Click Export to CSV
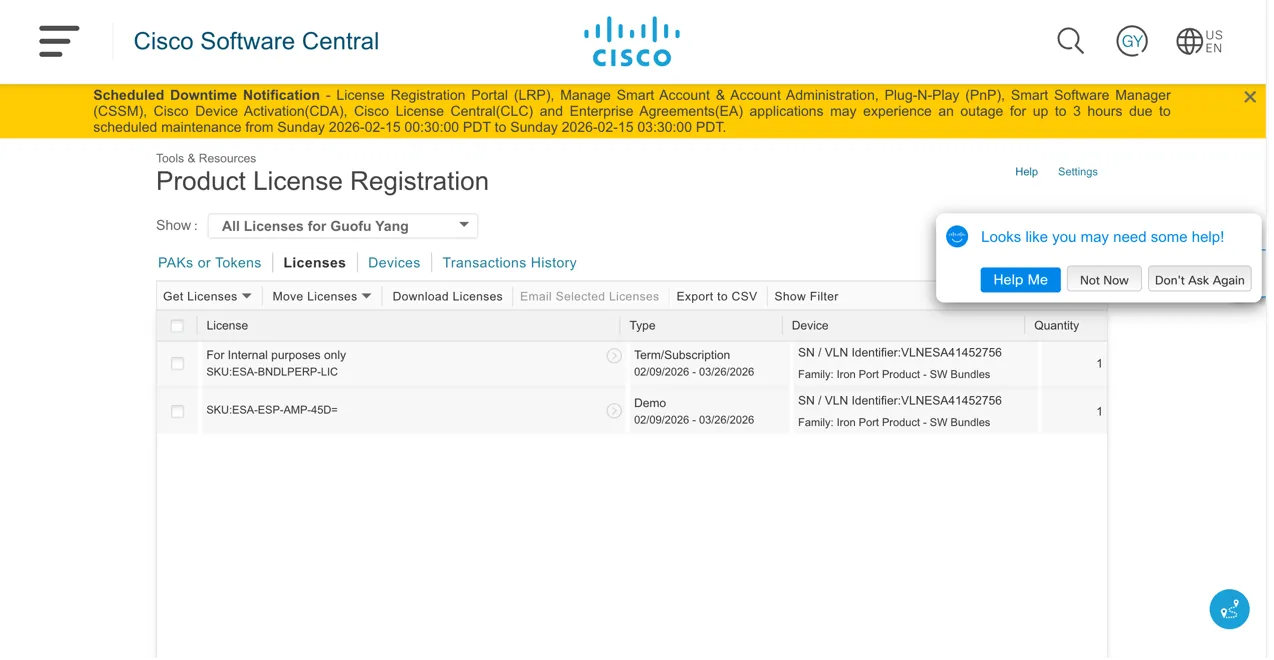This screenshot has width=1274, height=660. click(716, 296)
